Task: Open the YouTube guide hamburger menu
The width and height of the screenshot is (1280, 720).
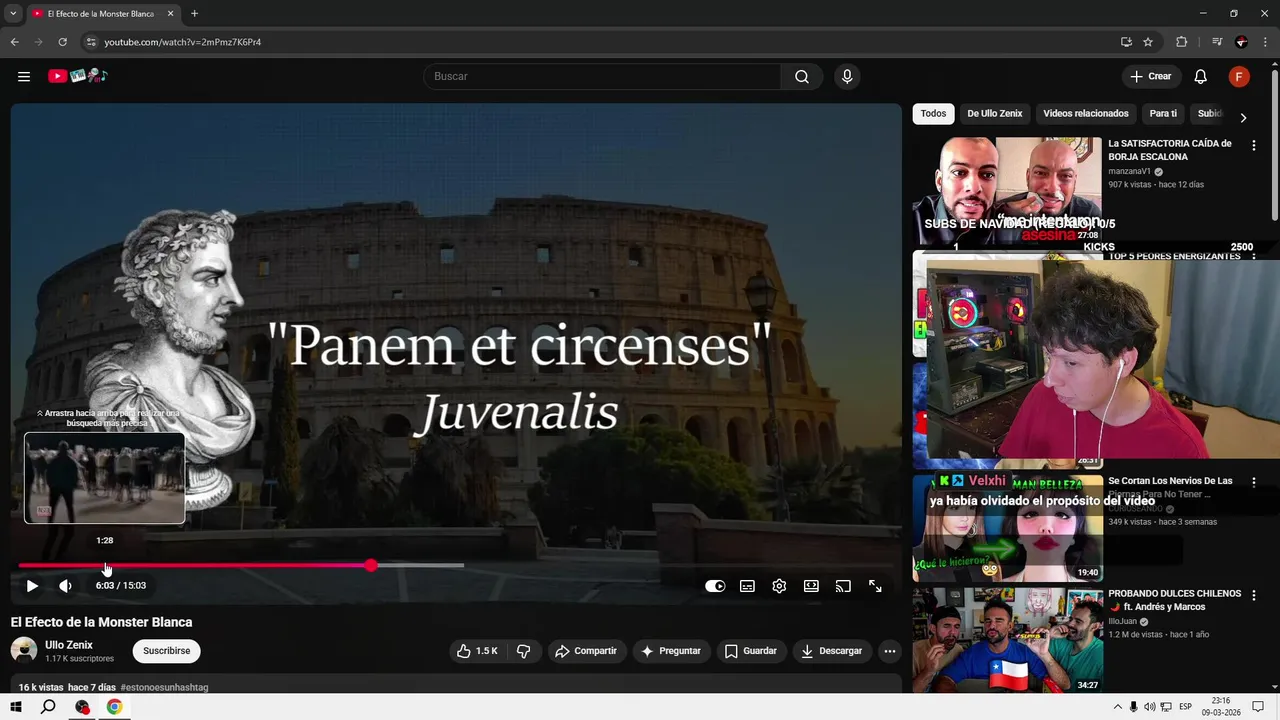Action: pyautogui.click(x=24, y=76)
